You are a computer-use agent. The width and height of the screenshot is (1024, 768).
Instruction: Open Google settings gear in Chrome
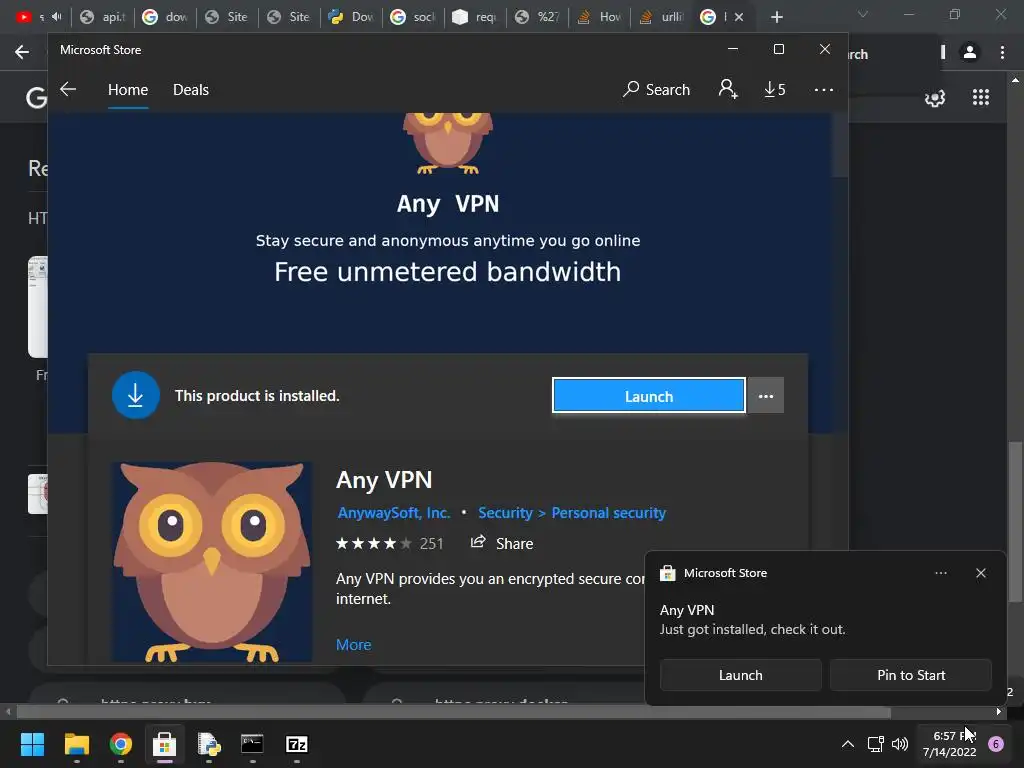point(935,98)
